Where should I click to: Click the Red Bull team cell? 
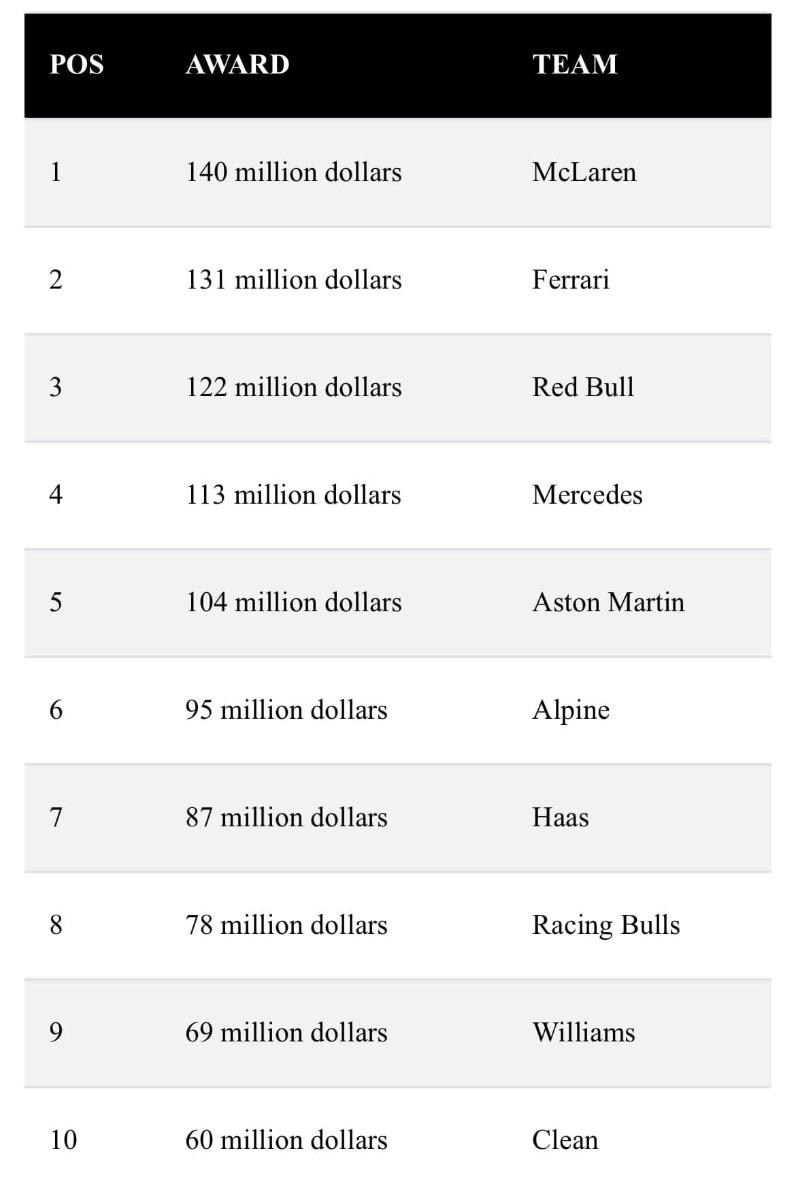coord(583,387)
